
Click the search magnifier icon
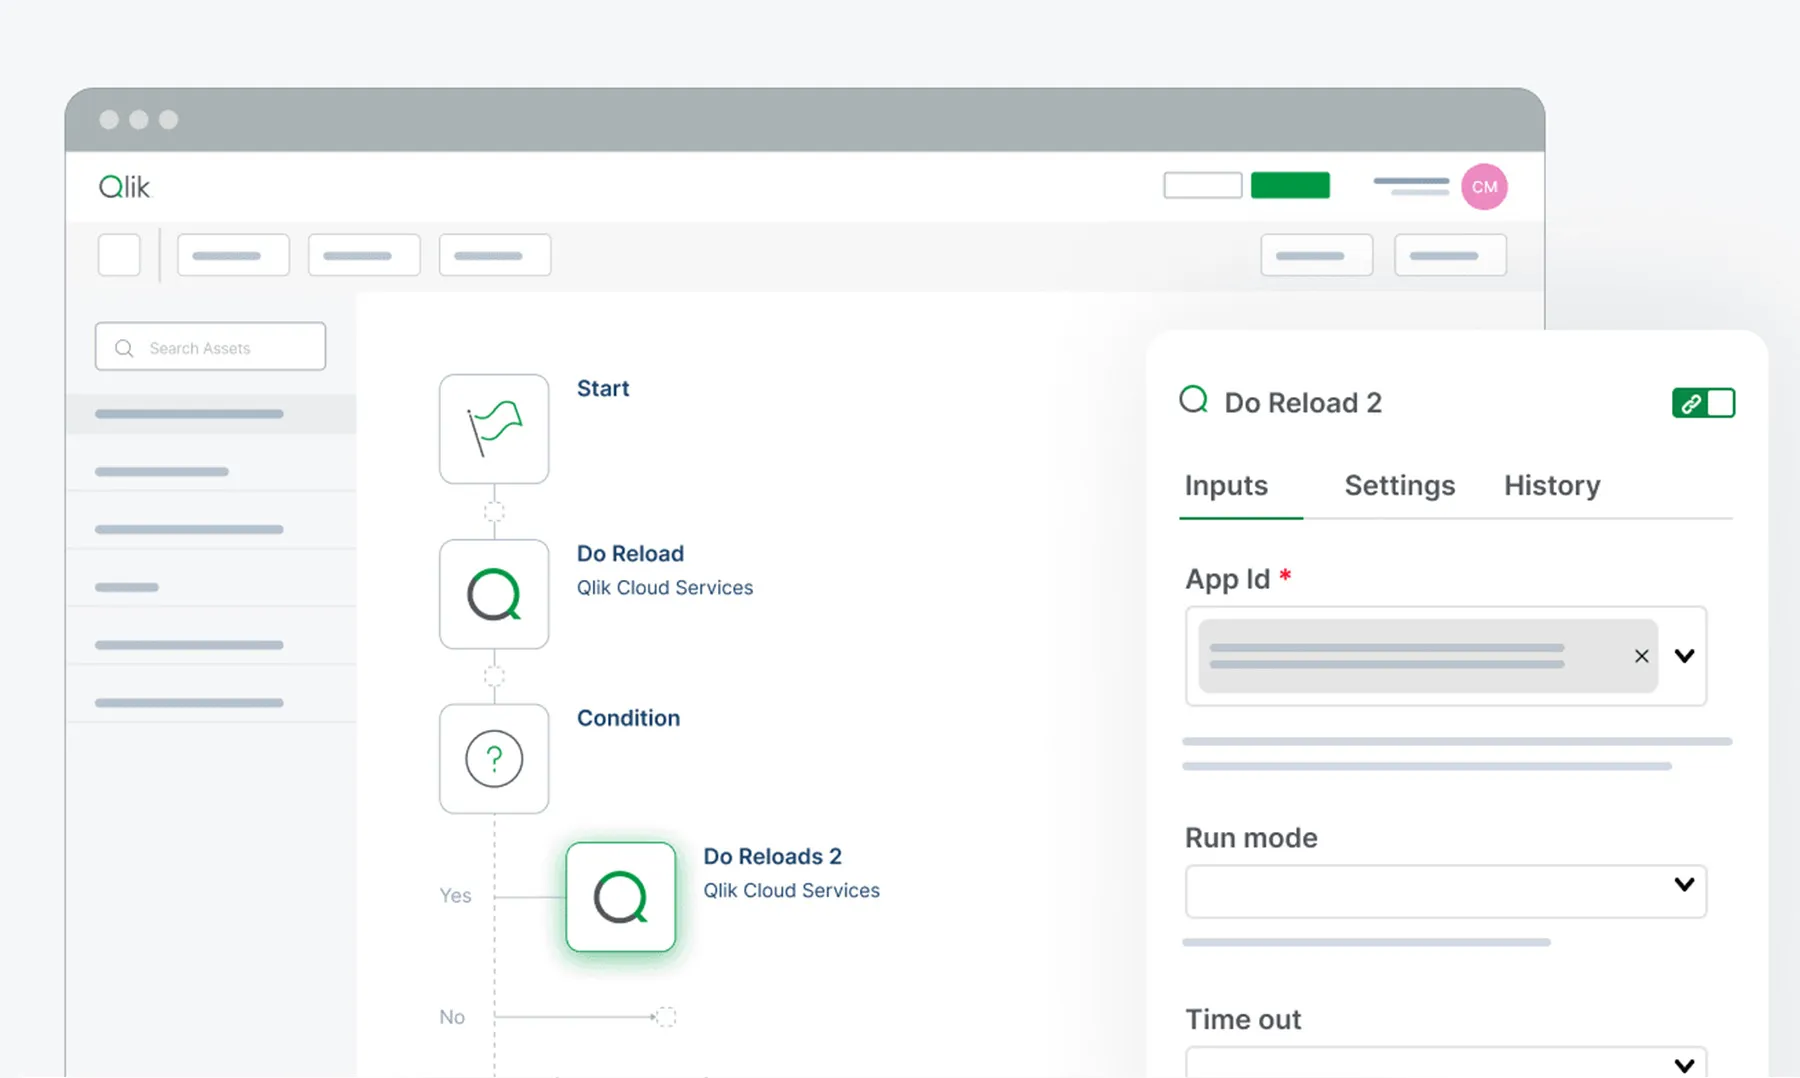124,348
